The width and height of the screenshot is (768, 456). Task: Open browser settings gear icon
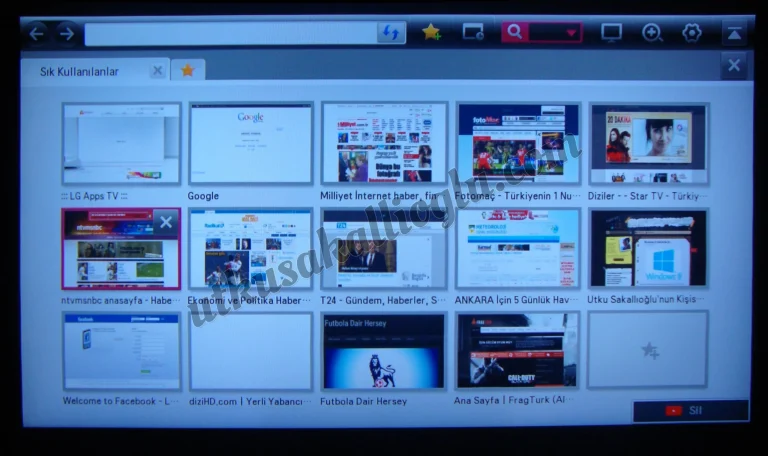tap(692, 33)
